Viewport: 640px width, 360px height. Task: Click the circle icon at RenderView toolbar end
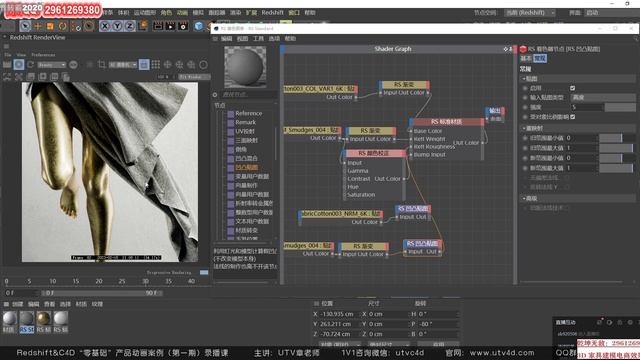coord(203,64)
